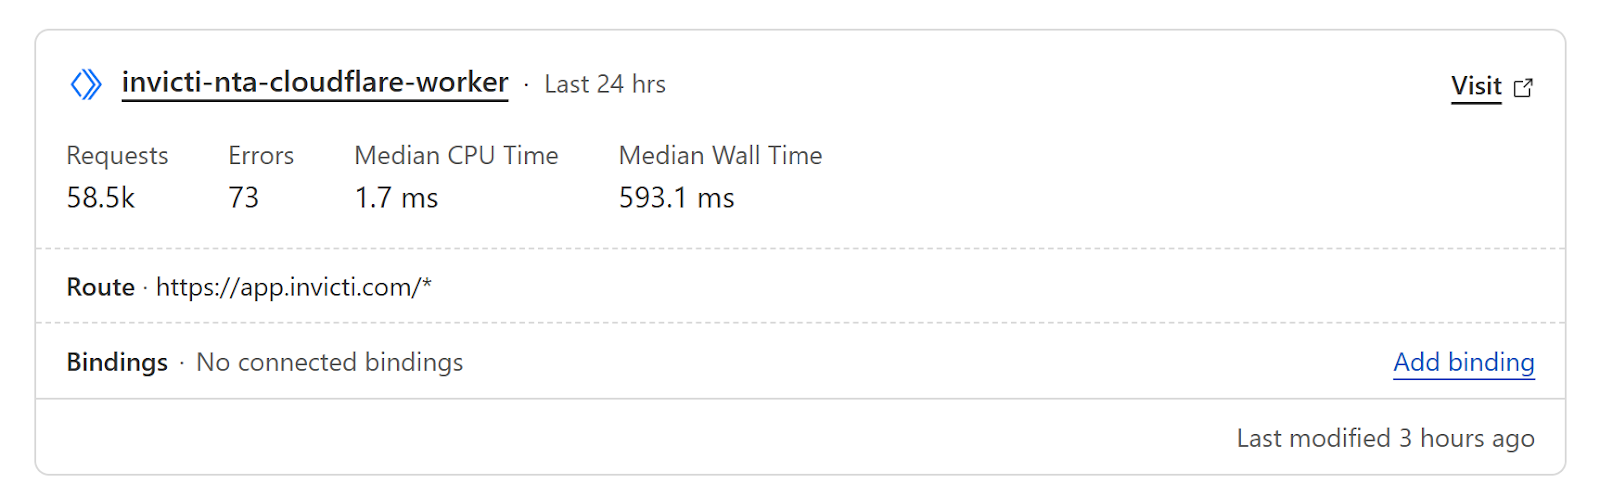Click the Route label

pos(100,287)
